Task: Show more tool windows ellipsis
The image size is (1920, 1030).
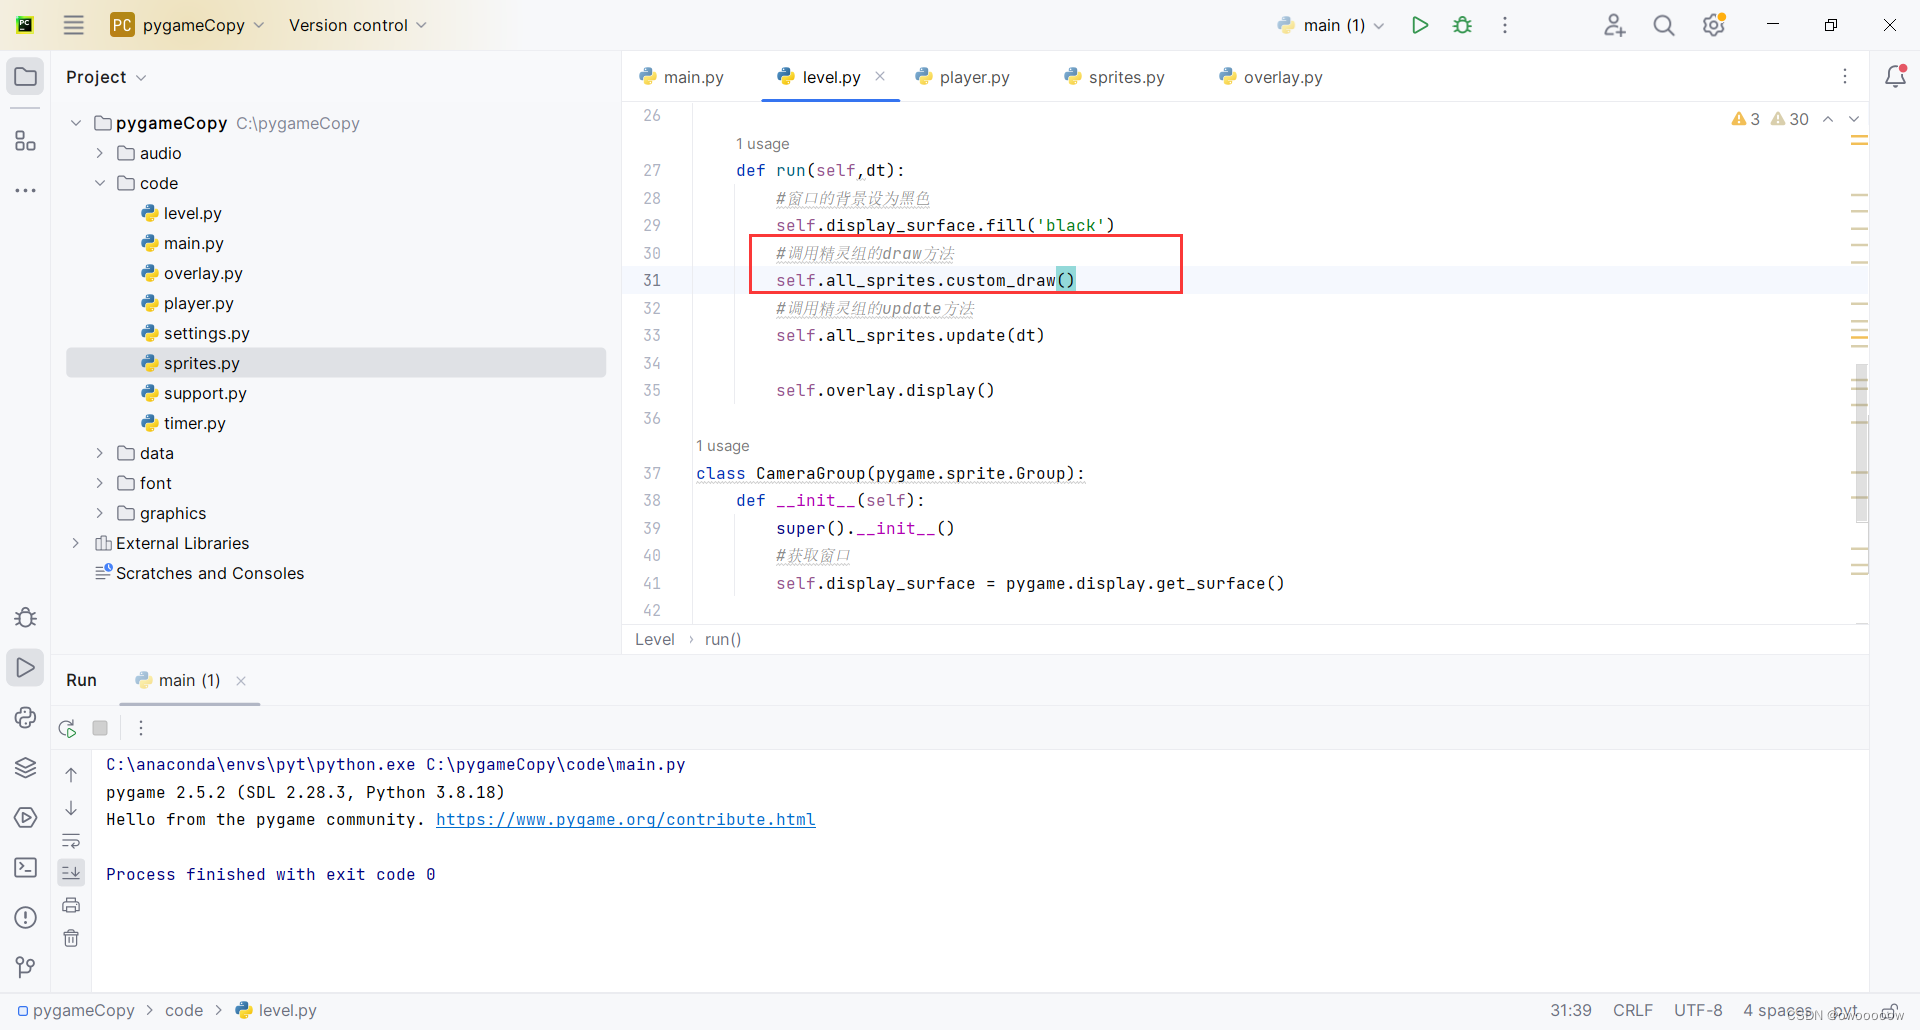Action: click(x=25, y=190)
